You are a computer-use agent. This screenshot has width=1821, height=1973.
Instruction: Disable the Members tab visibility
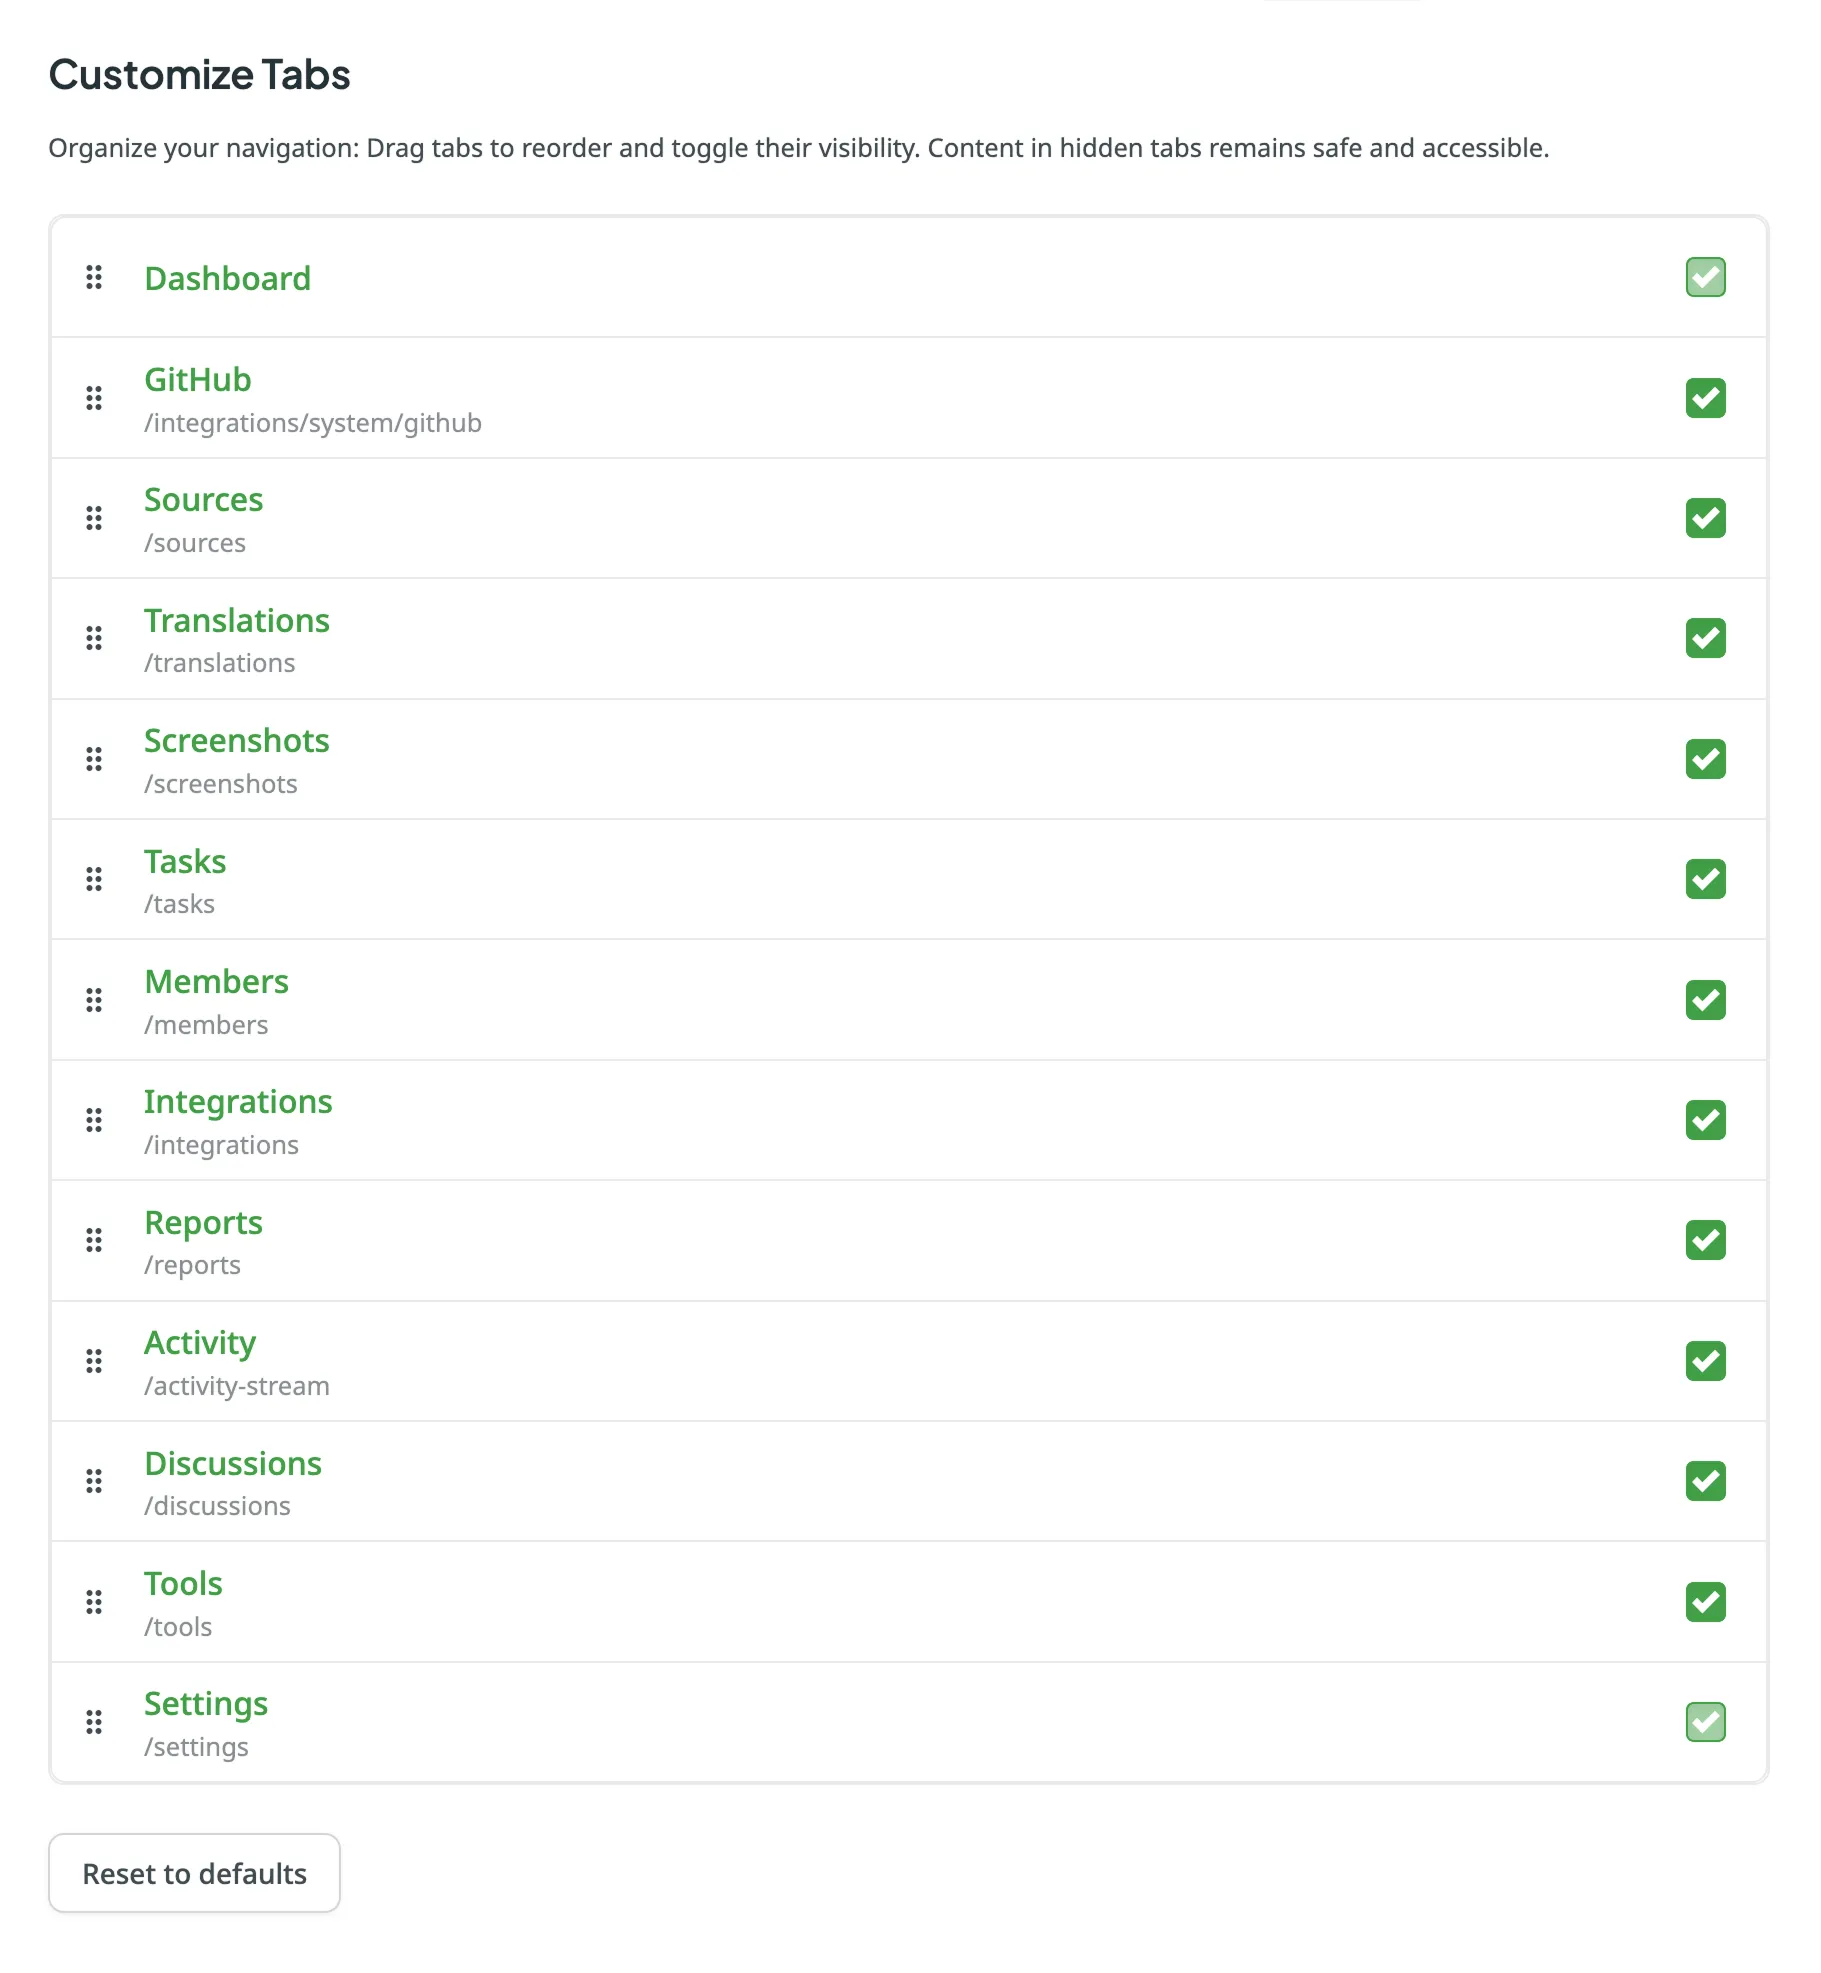tap(1705, 1000)
